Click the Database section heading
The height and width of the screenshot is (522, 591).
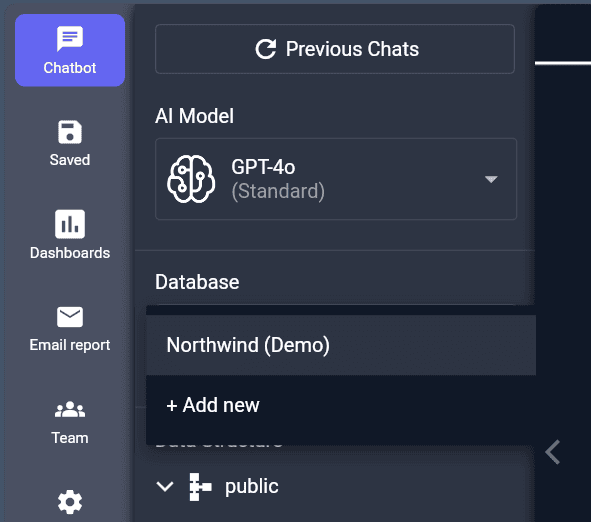tap(197, 282)
